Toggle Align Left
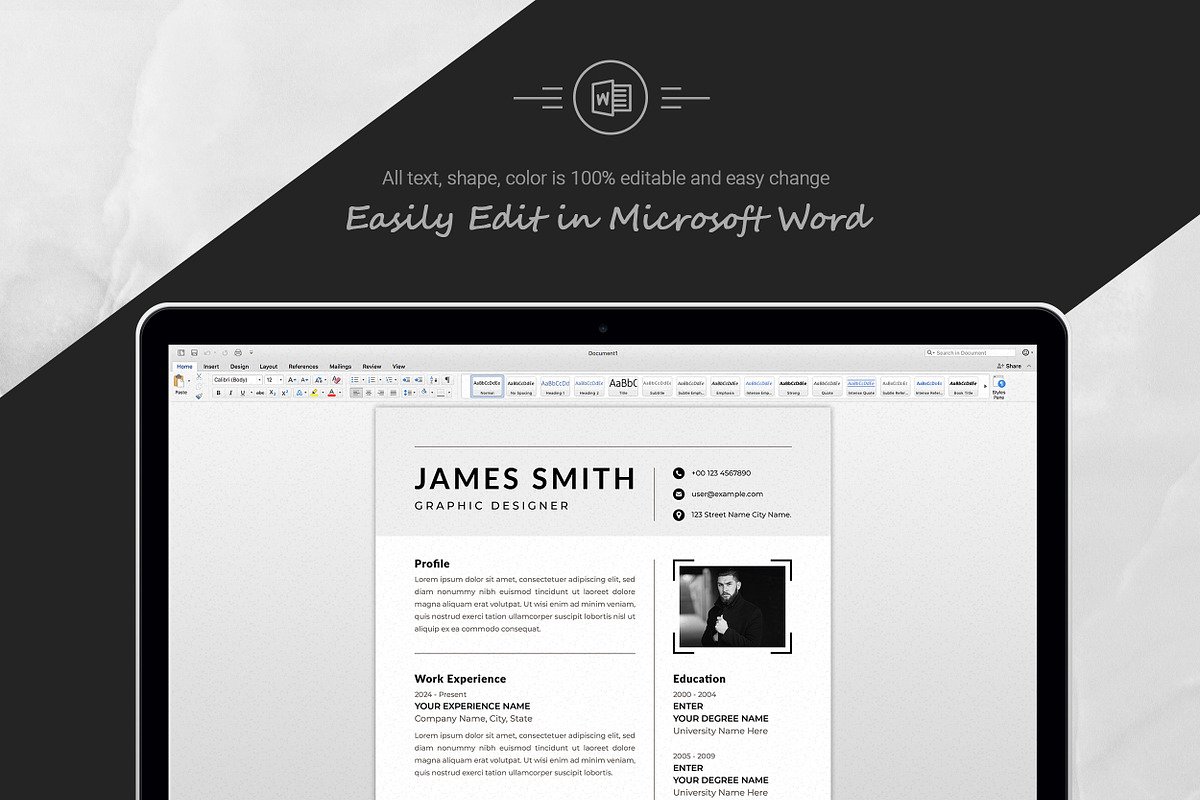The image size is (1200, 800). (356, 393)
